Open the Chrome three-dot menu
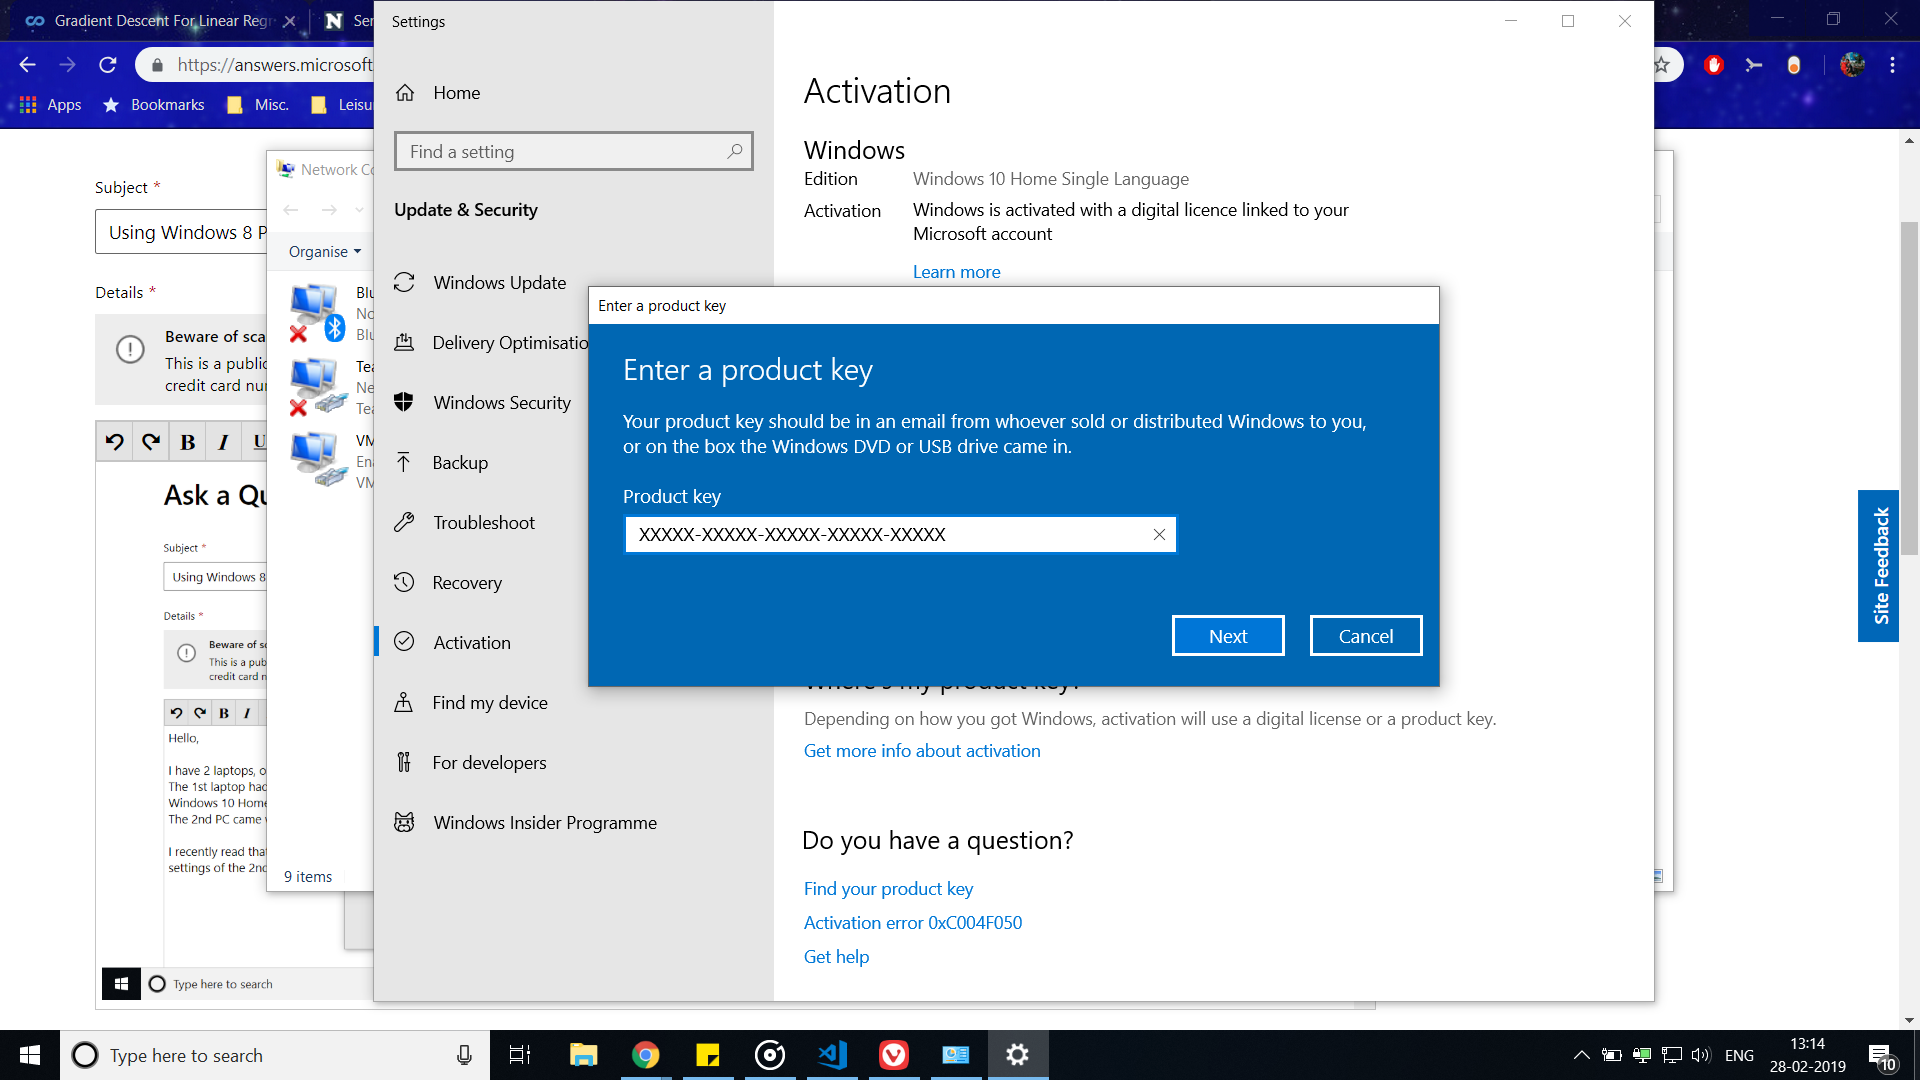The image size is (1920, 1080). (x=1893, y=65)
